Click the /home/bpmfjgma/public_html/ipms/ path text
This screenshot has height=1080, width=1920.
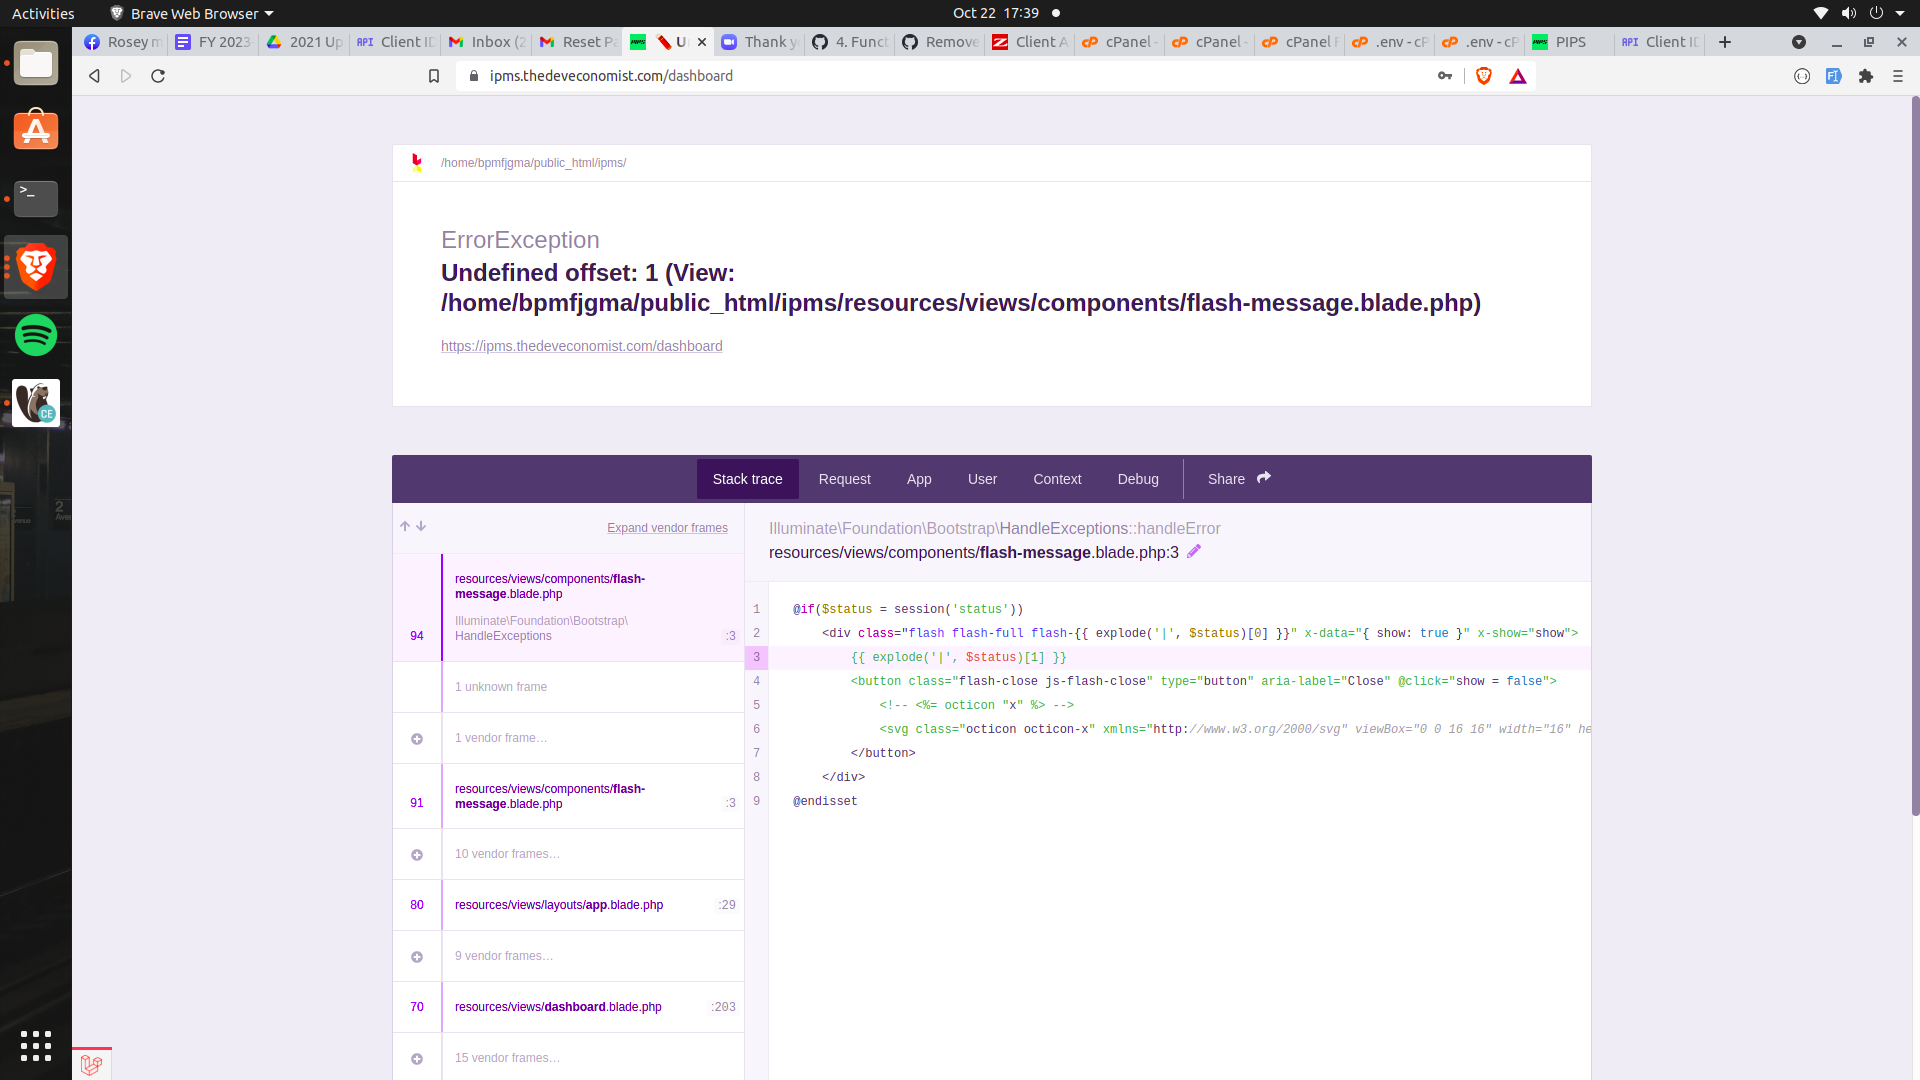coord(533,163)
